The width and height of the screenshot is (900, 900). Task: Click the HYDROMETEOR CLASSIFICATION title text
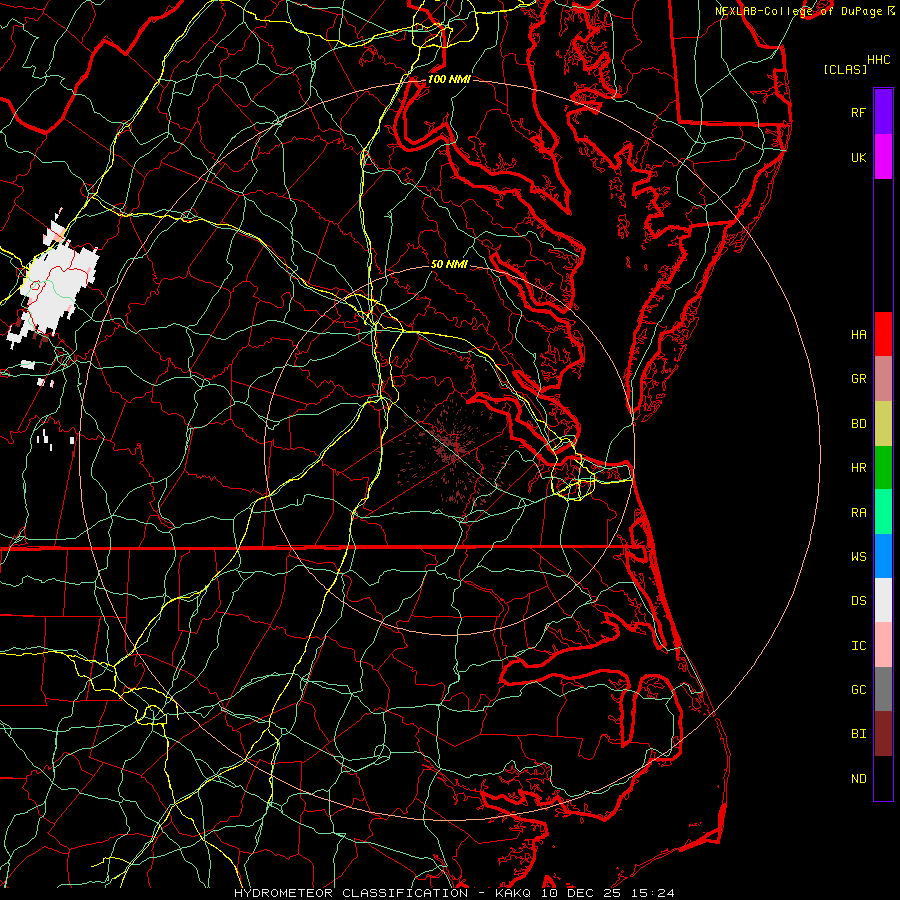pos(351,893)
